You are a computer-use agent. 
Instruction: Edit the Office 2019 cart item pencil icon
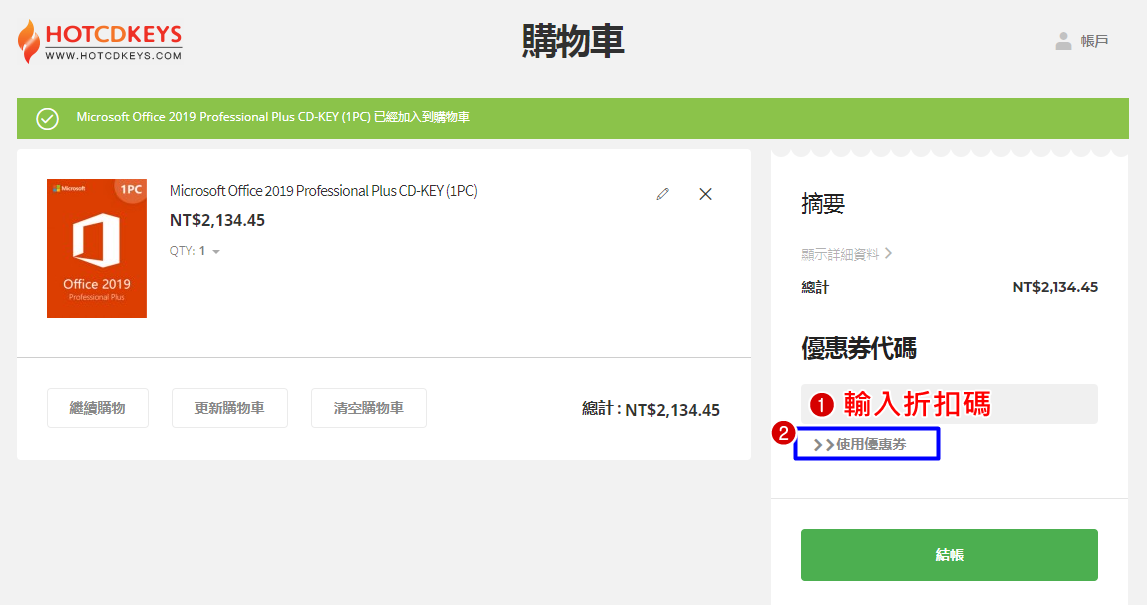click(x=663, y=194)
